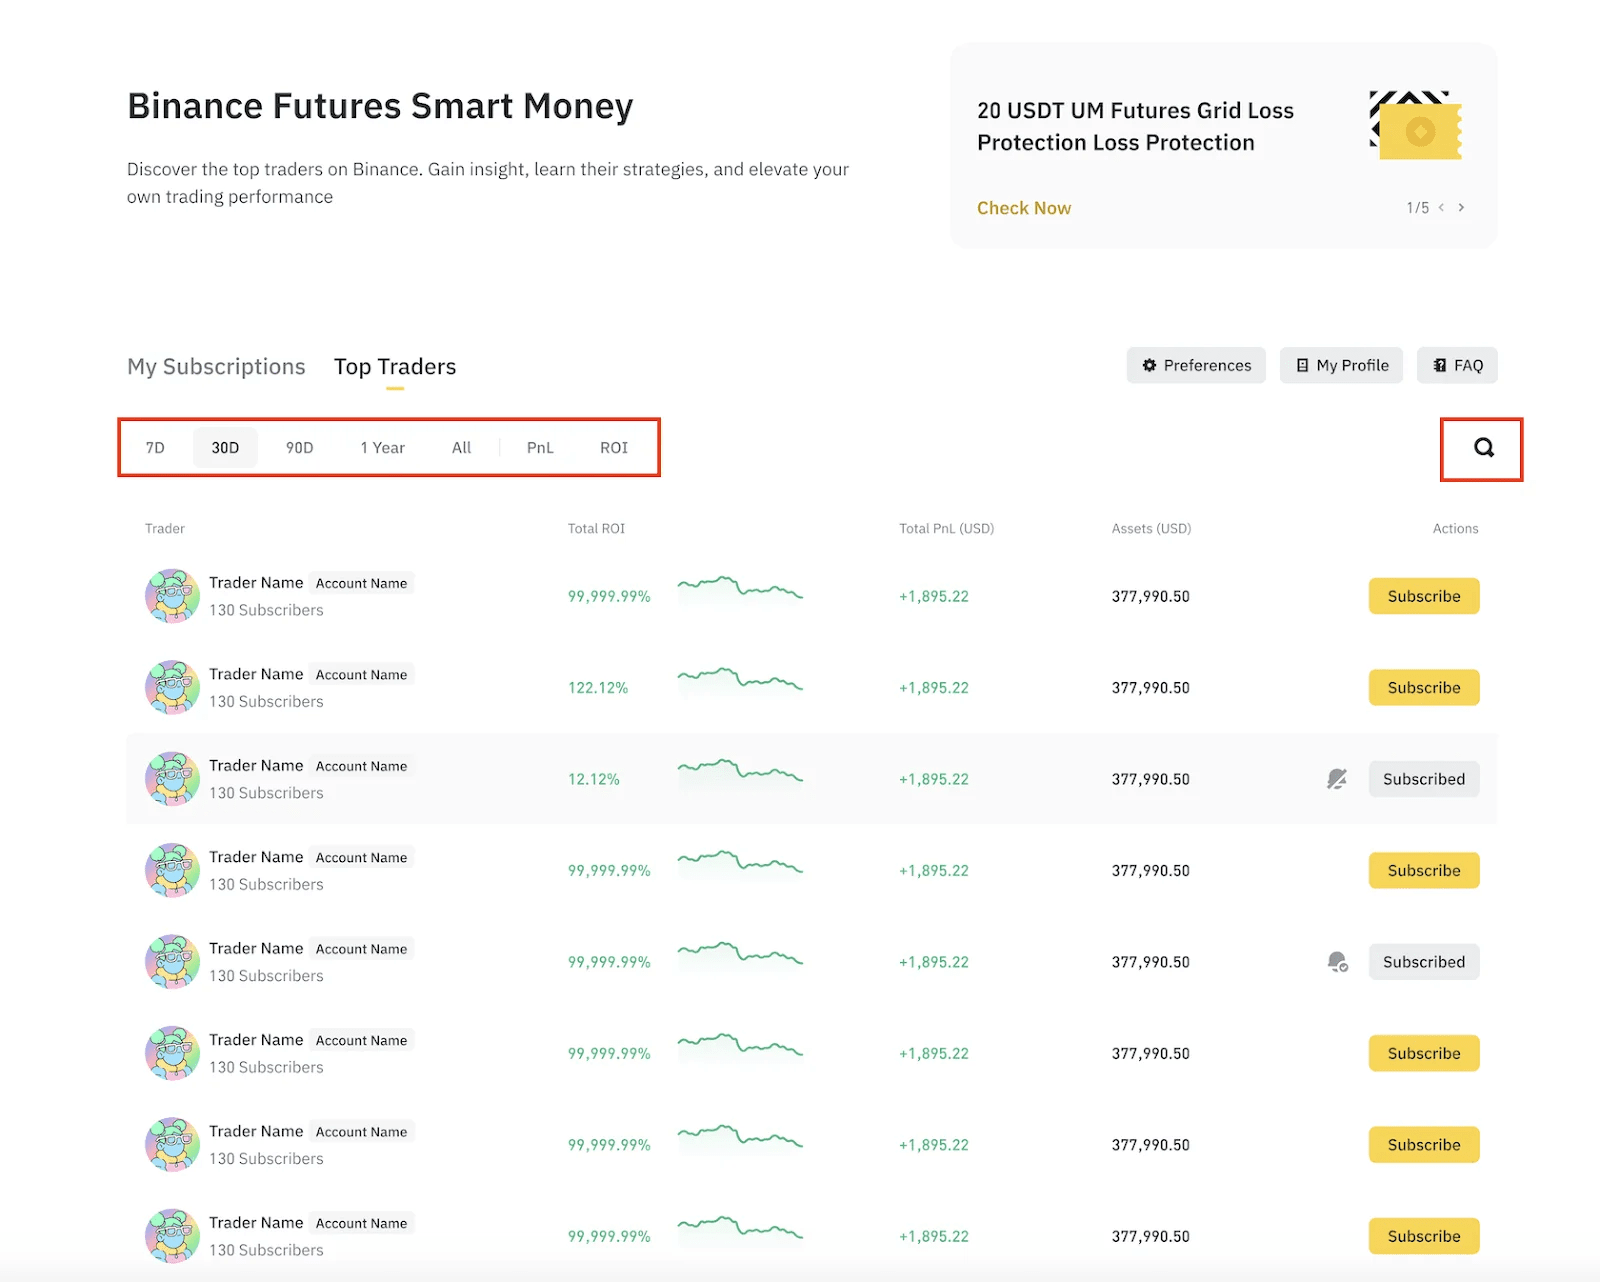This screenshot has height=1282, width=1600.
Task: Open My Profile
Action: point(1342,366)
